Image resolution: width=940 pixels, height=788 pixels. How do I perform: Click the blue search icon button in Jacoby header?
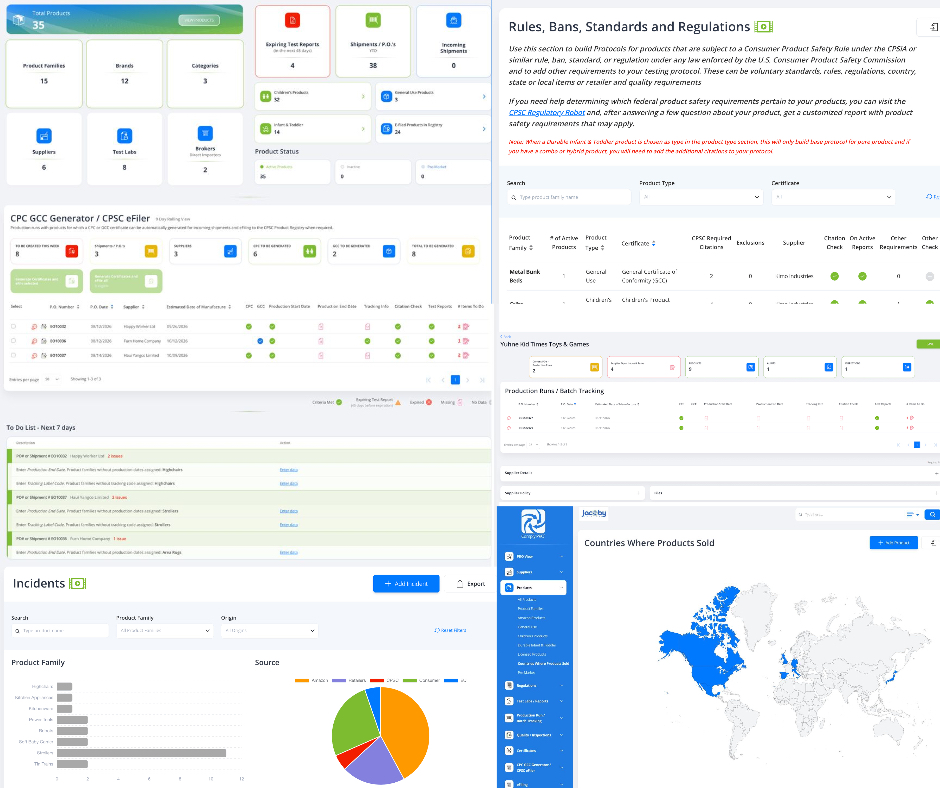(932, 515)
